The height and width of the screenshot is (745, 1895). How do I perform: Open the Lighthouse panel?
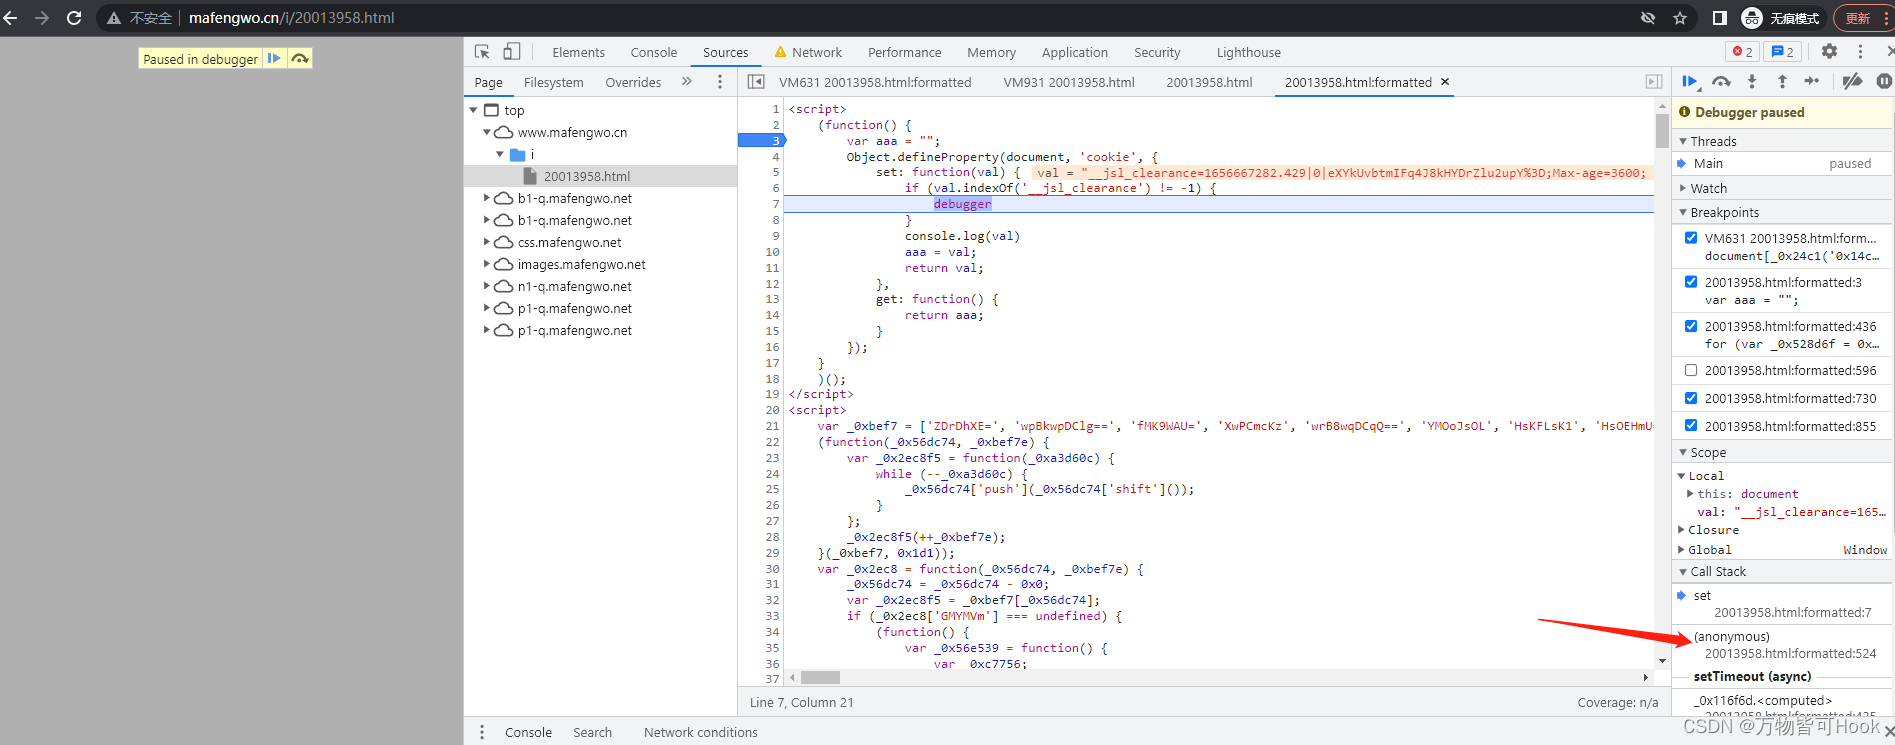coord(1248,52)
